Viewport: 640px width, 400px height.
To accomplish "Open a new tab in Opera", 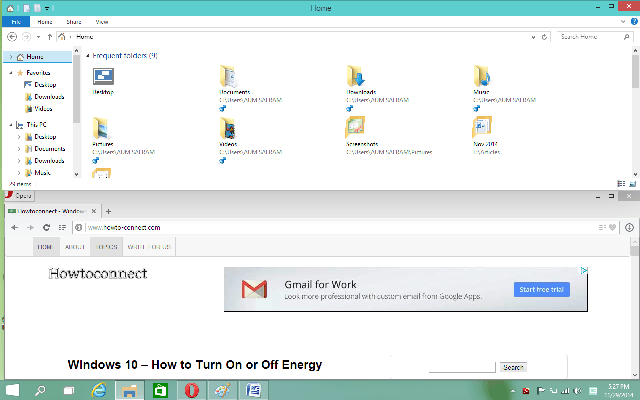I will pos(109,211).
